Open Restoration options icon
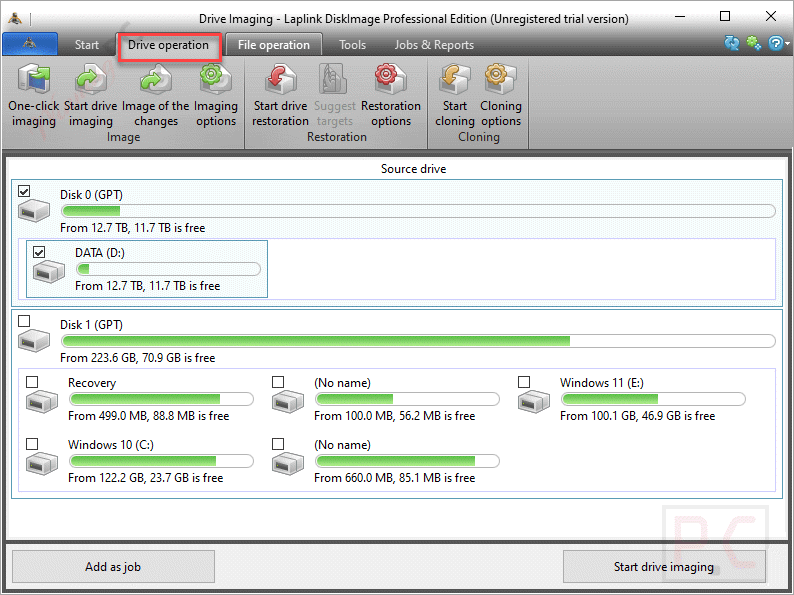 point(390,79)
